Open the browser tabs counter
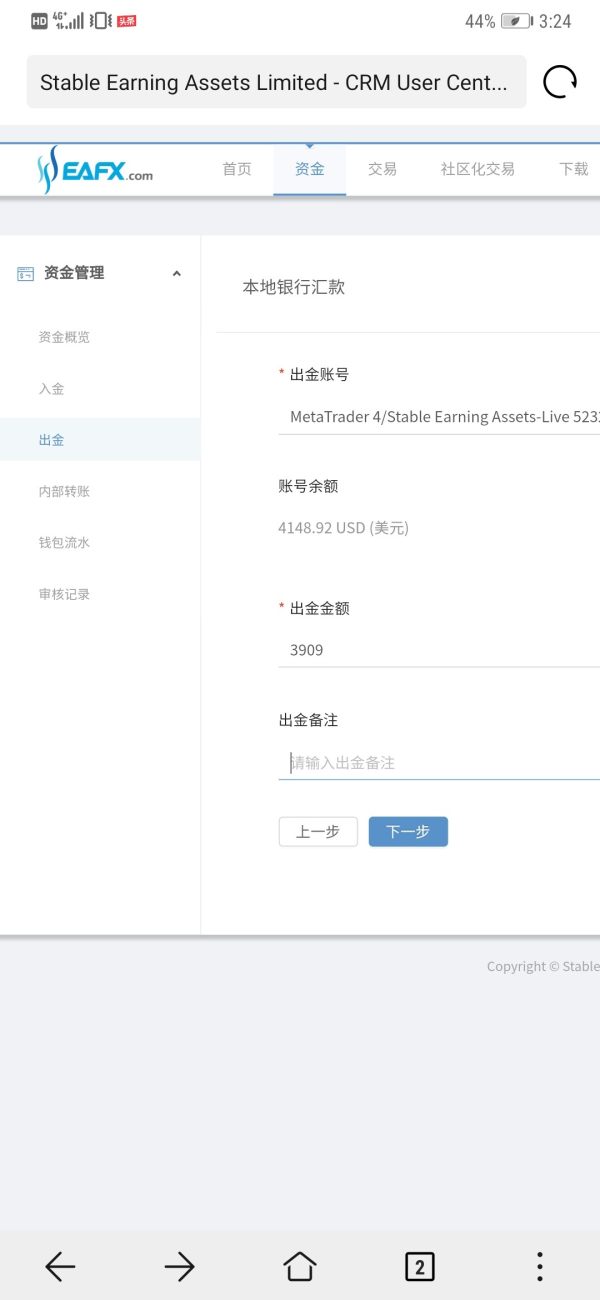This screenshot has height=1300, width=600. coord(419,1267)
